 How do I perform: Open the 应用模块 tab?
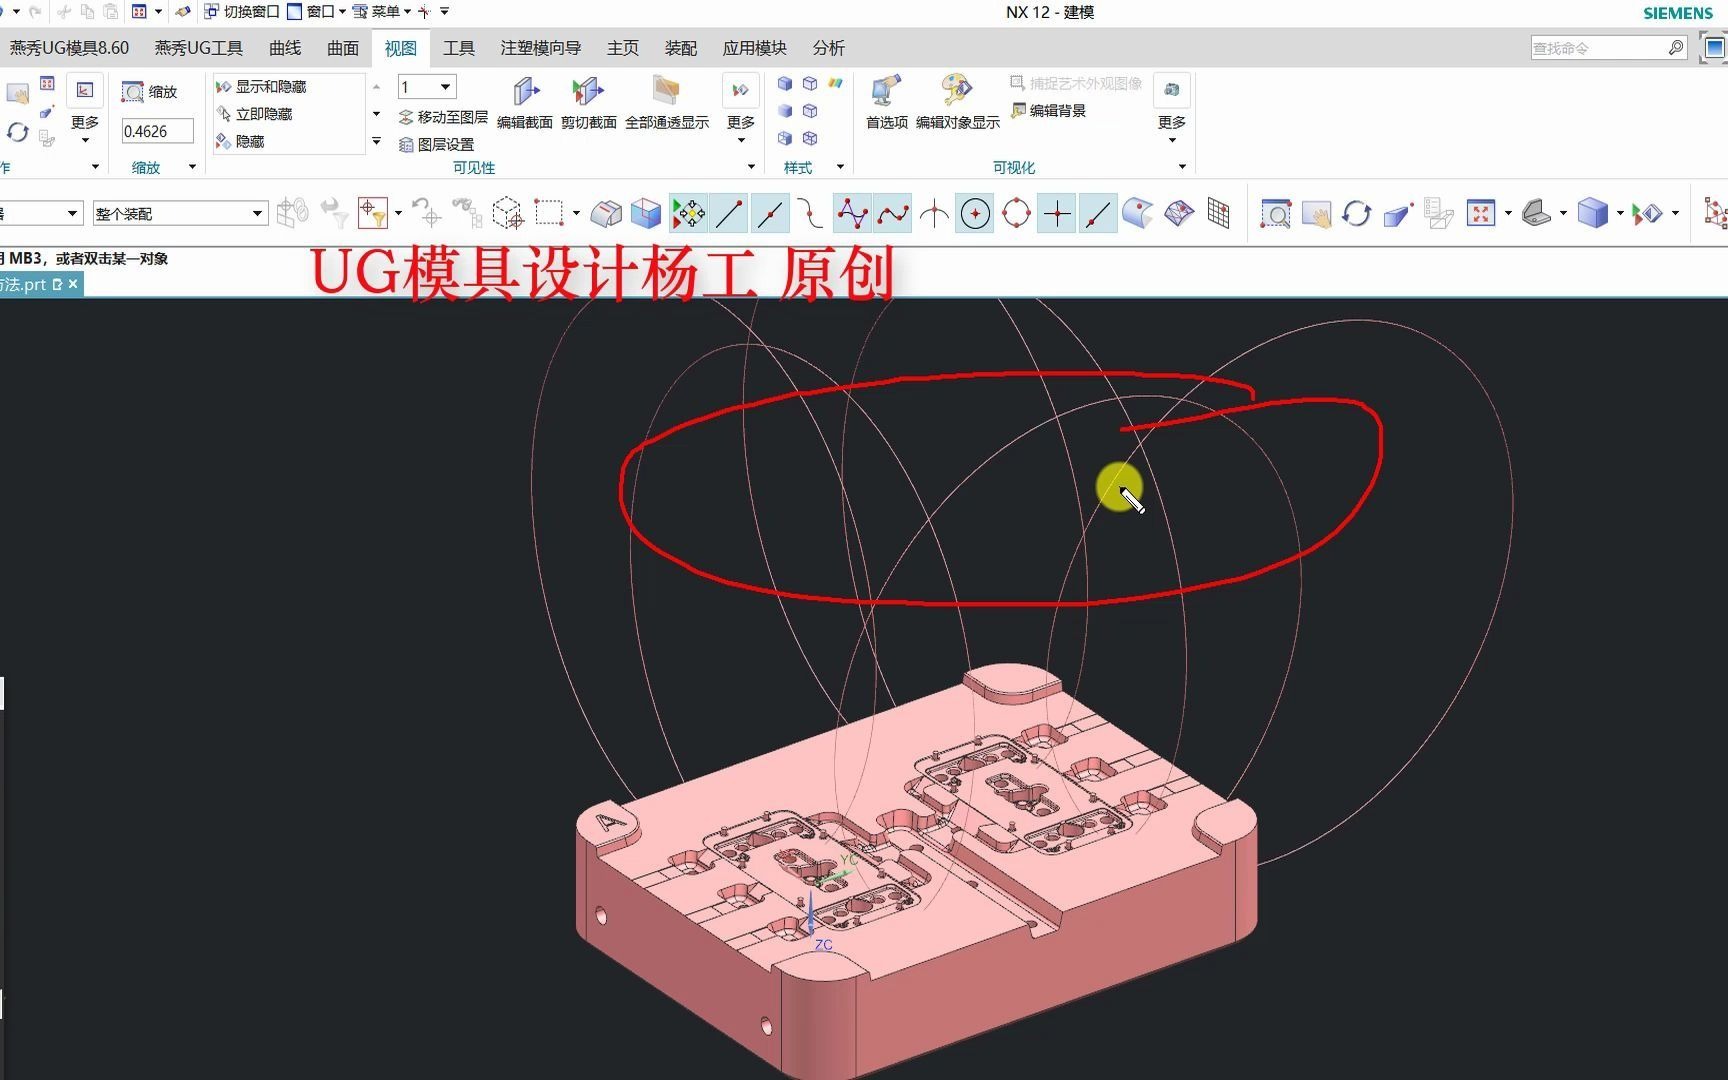pyautogui.click(x=755, y=48)
